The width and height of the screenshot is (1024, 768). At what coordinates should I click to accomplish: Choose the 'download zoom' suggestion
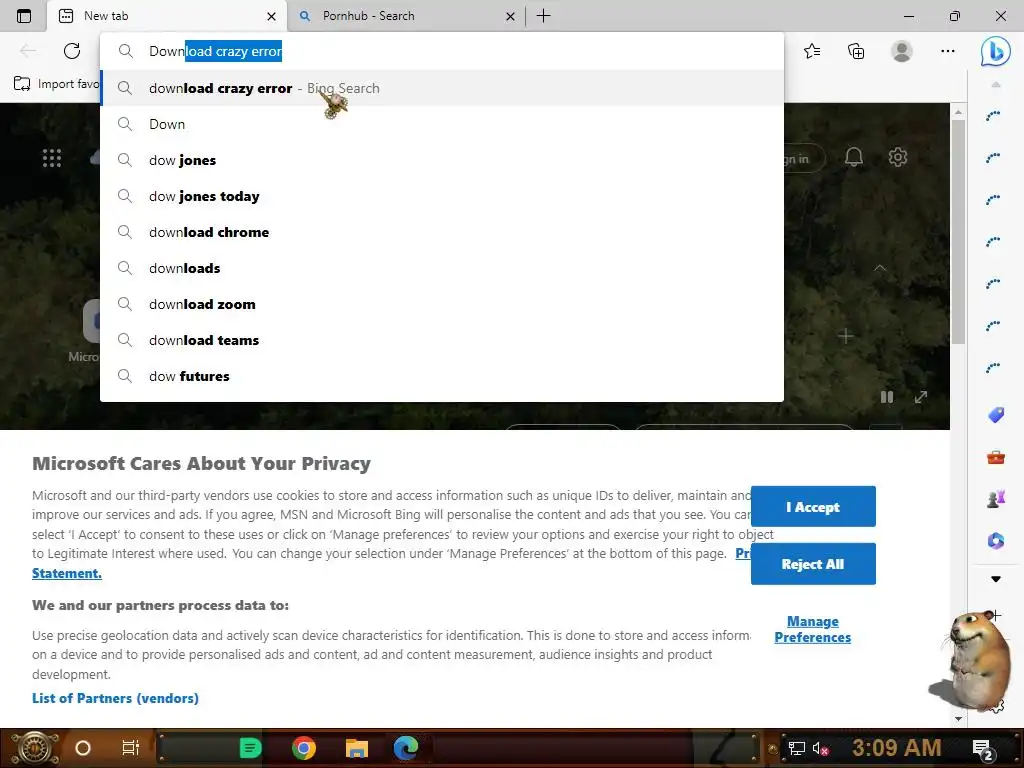coord(441,304)
